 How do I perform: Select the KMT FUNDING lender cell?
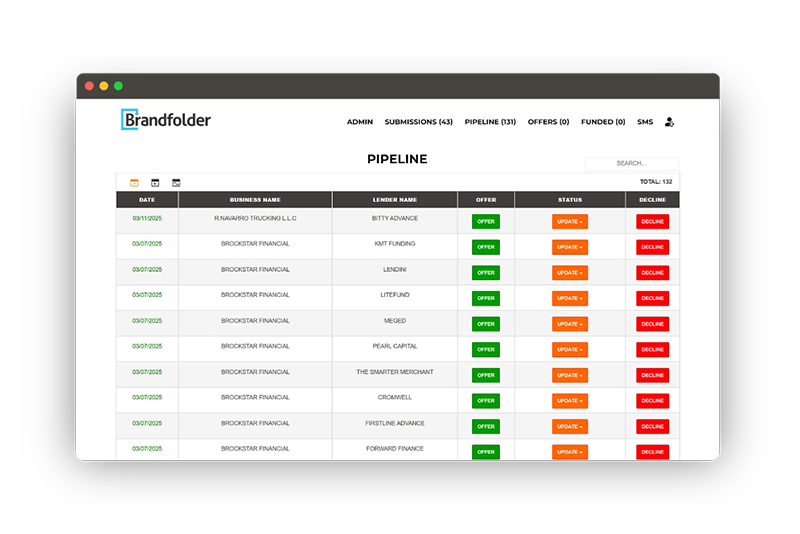point(395,244)
